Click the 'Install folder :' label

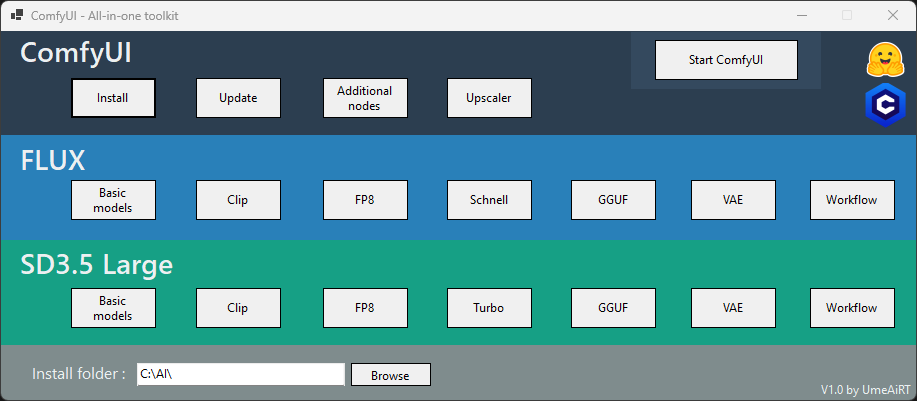point(79,374)
